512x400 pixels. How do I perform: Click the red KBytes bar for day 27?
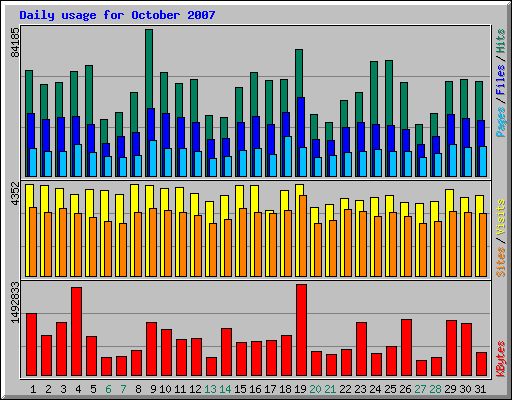421,368
